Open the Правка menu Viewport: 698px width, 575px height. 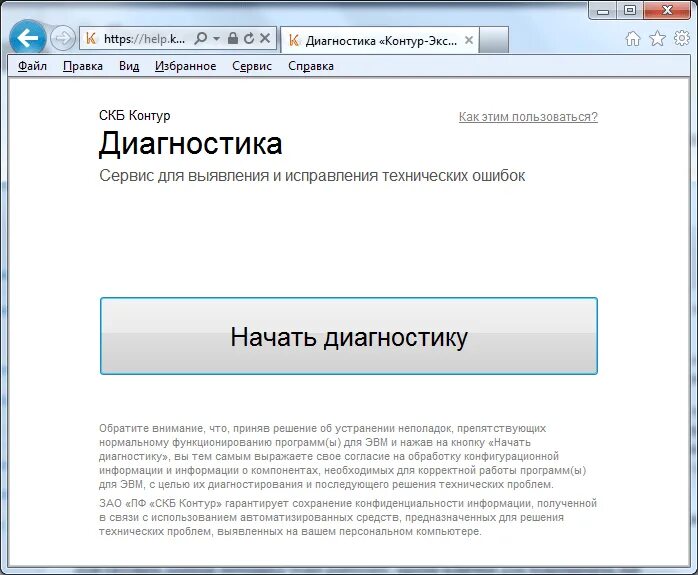click(83, 66)
